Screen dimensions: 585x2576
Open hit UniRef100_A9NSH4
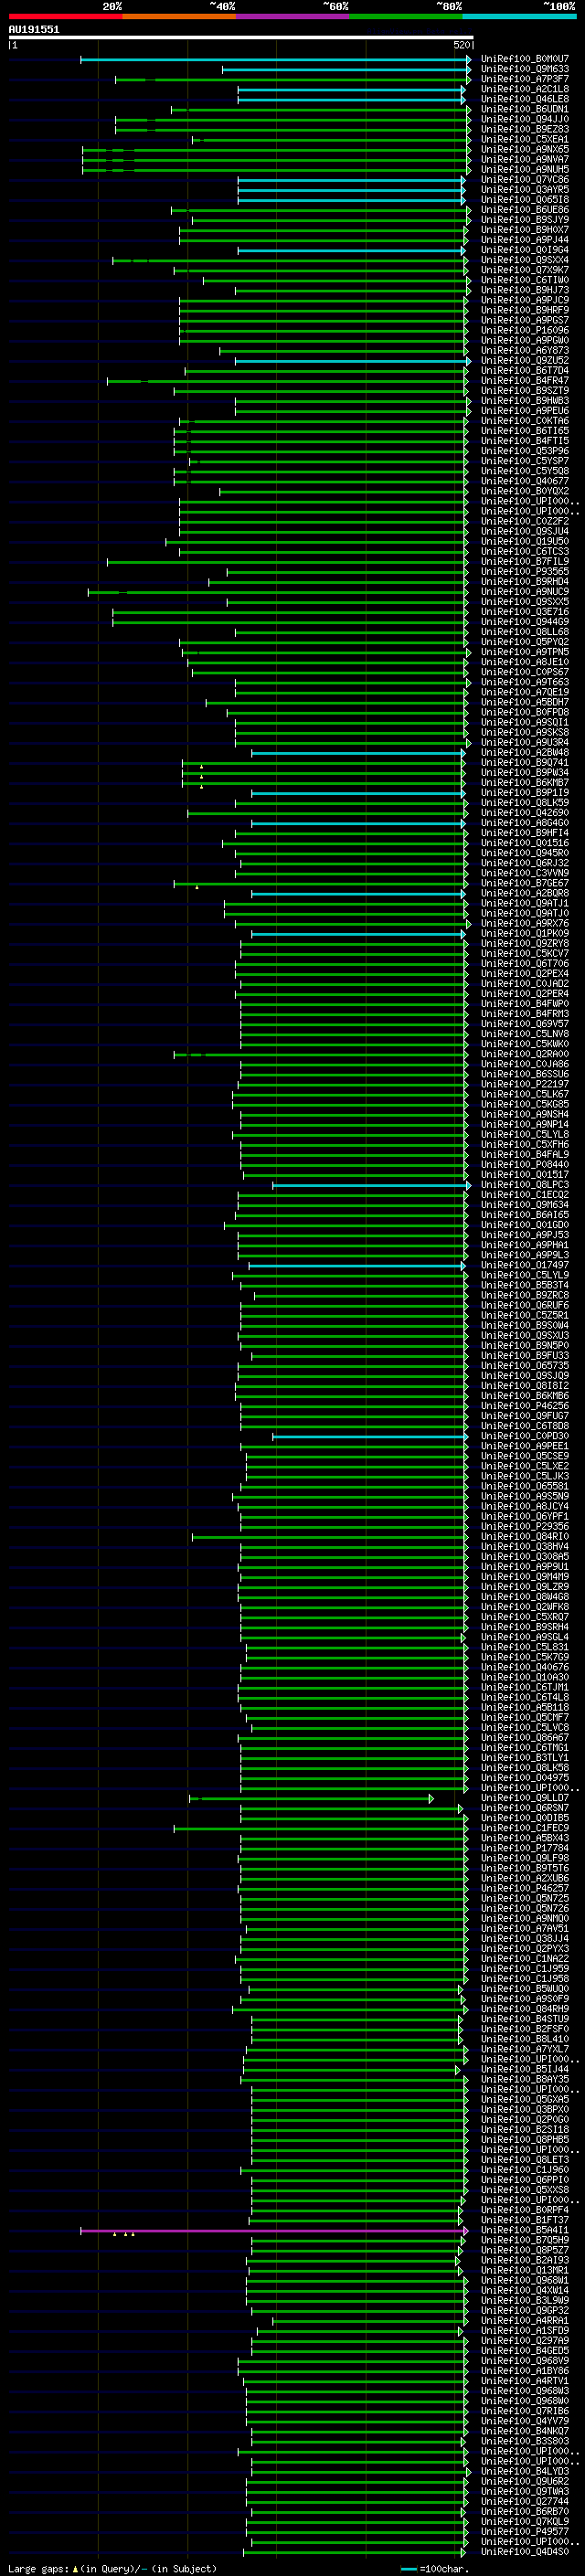coord(525,1114)
